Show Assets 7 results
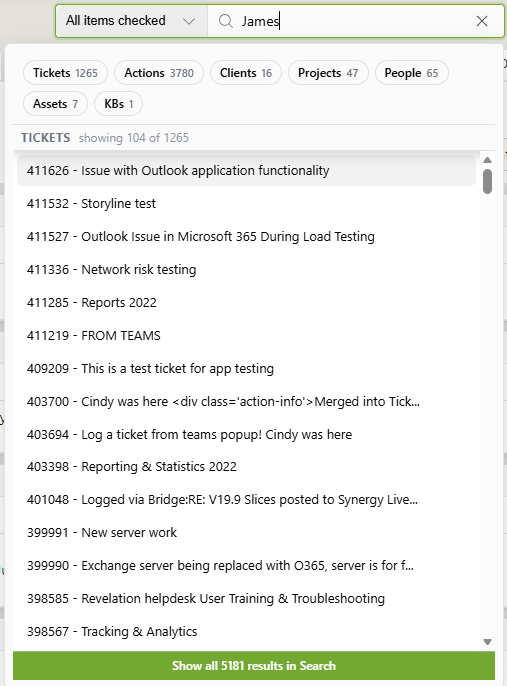This screenshot has width=507, height=686. [x=56, y=104]
